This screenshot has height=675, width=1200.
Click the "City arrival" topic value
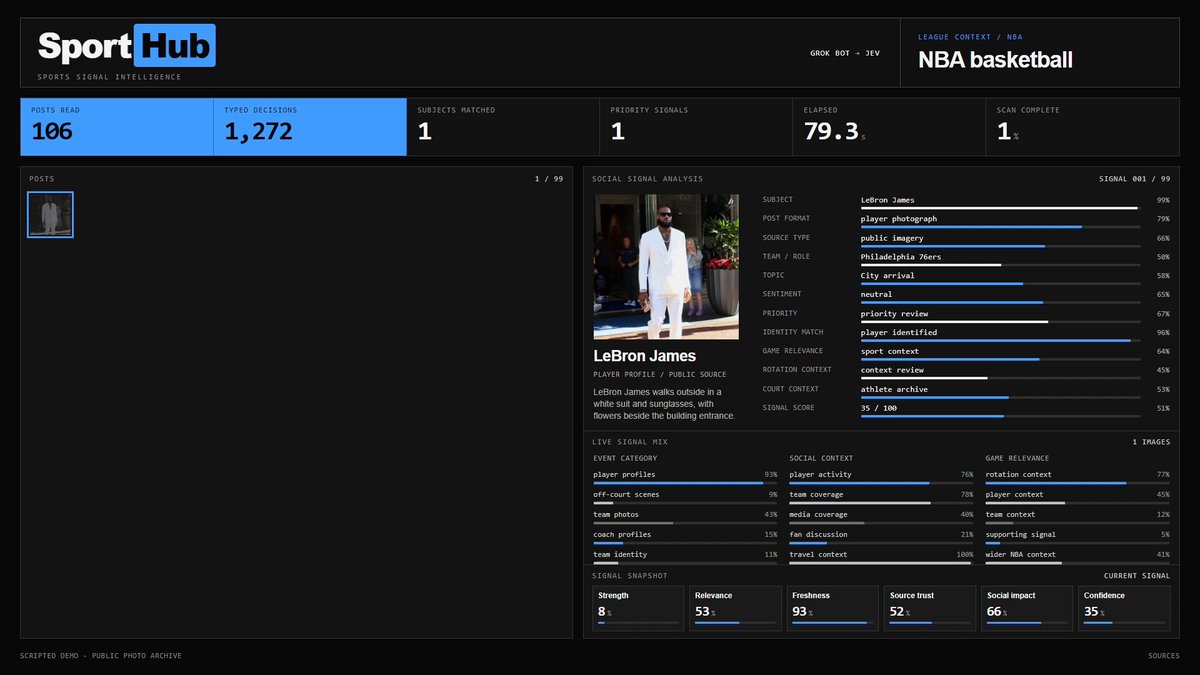[888, 276]
